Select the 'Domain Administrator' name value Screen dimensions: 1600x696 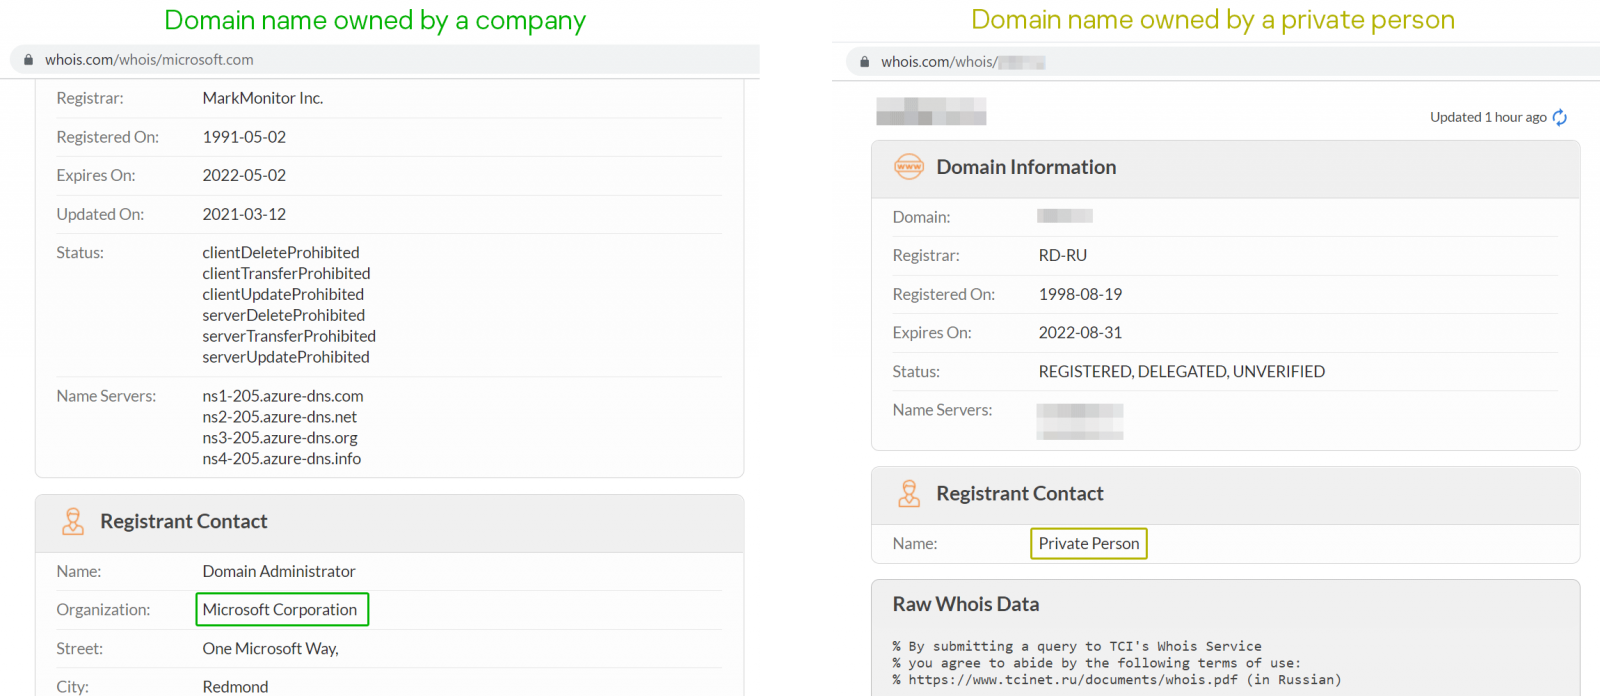279,572
